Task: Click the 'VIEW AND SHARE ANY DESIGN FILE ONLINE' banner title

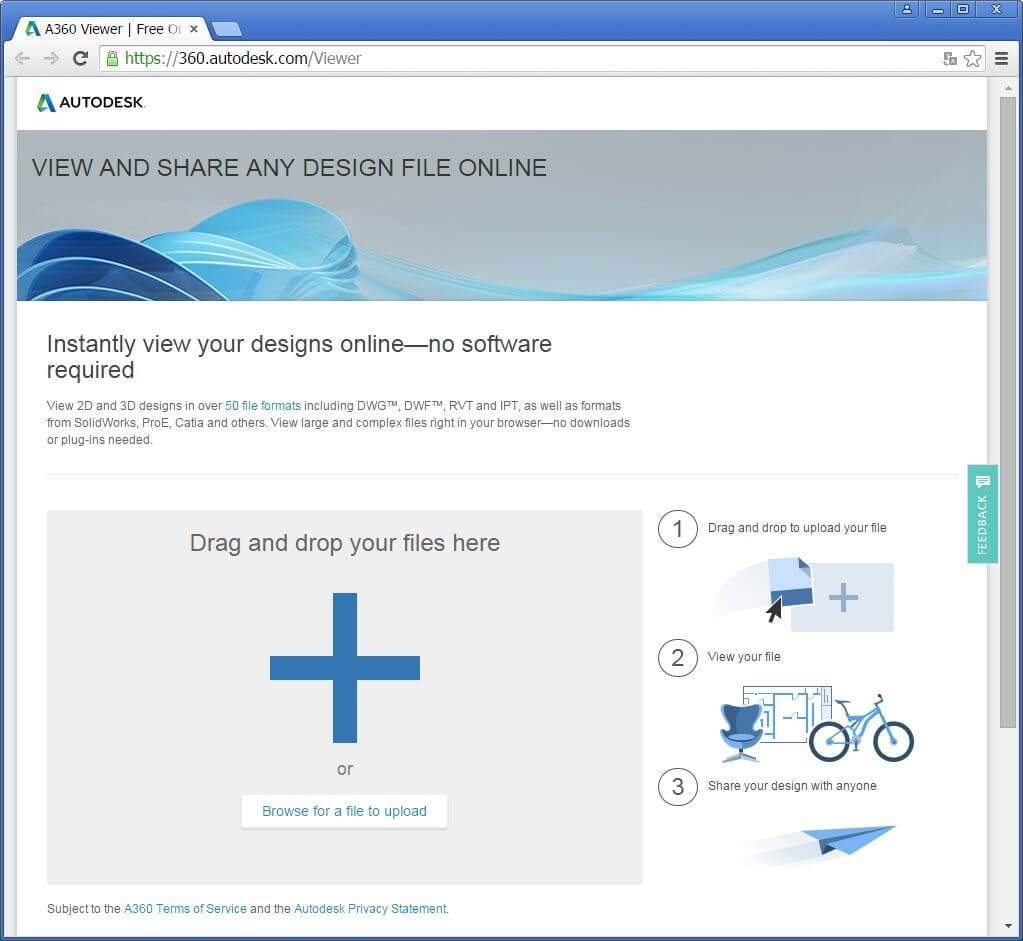Action: click(289, 168)
